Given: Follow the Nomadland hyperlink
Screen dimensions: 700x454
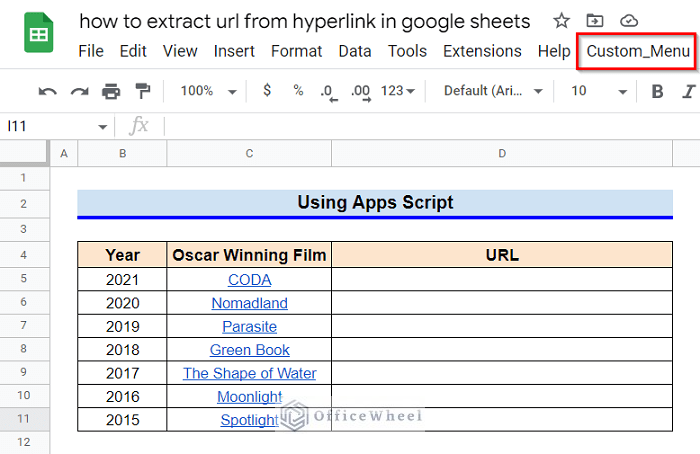Looking at the screenshot, I should [x=249, y=303].
